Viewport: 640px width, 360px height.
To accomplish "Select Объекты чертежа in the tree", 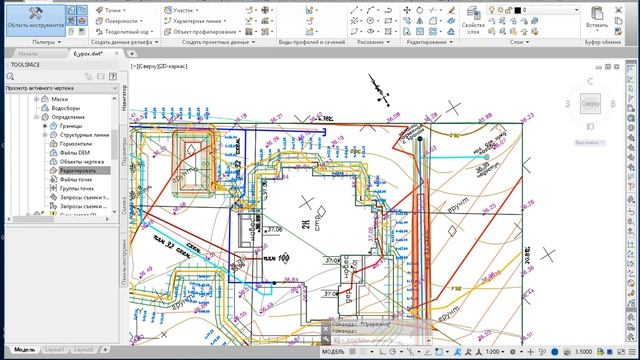I will [82, 162].
